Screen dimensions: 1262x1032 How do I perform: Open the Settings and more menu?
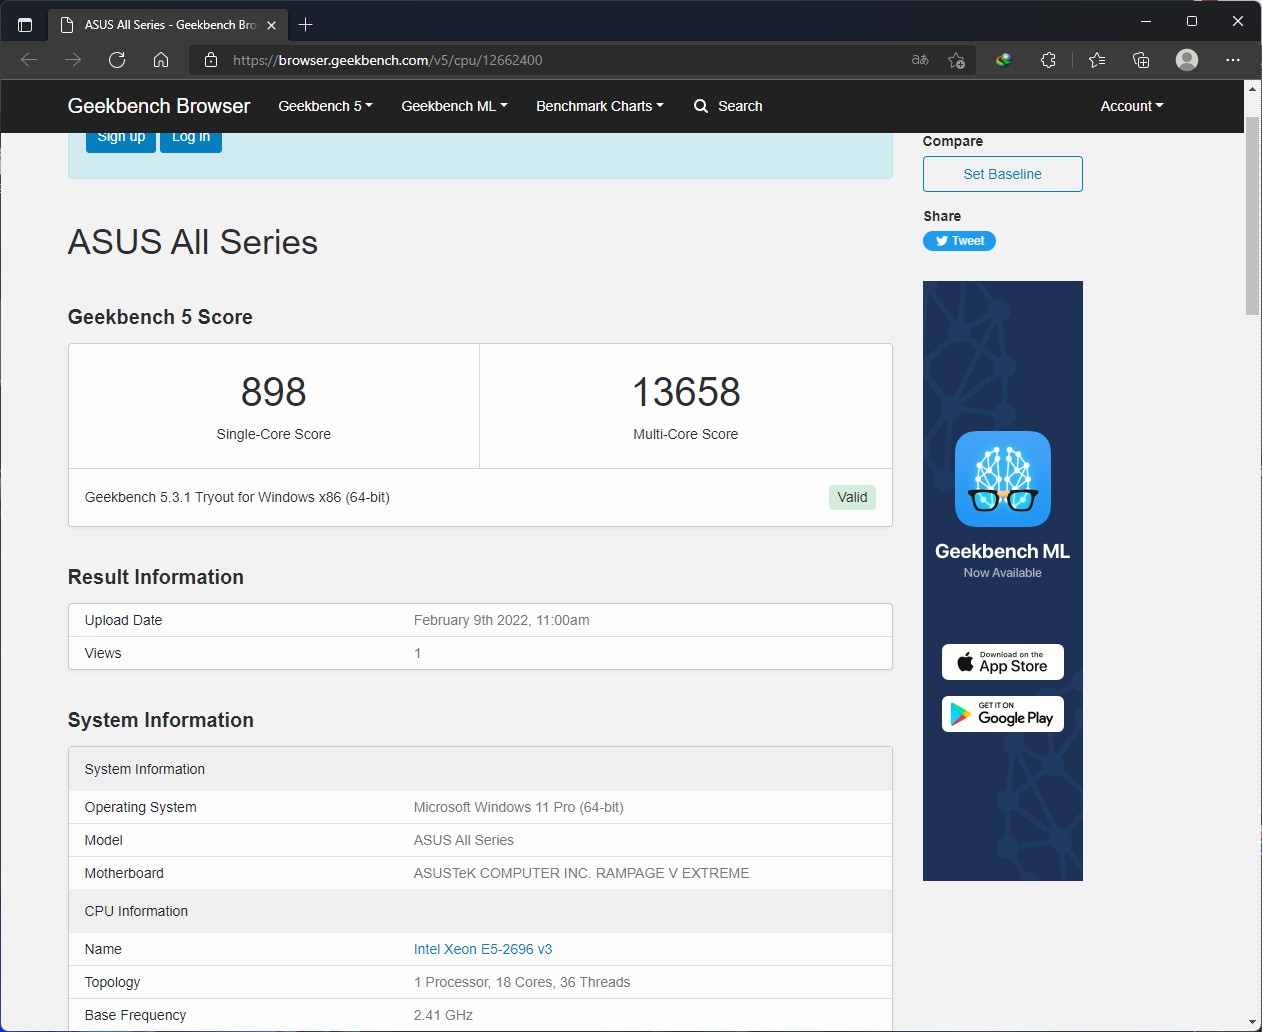pos(1233,60)
